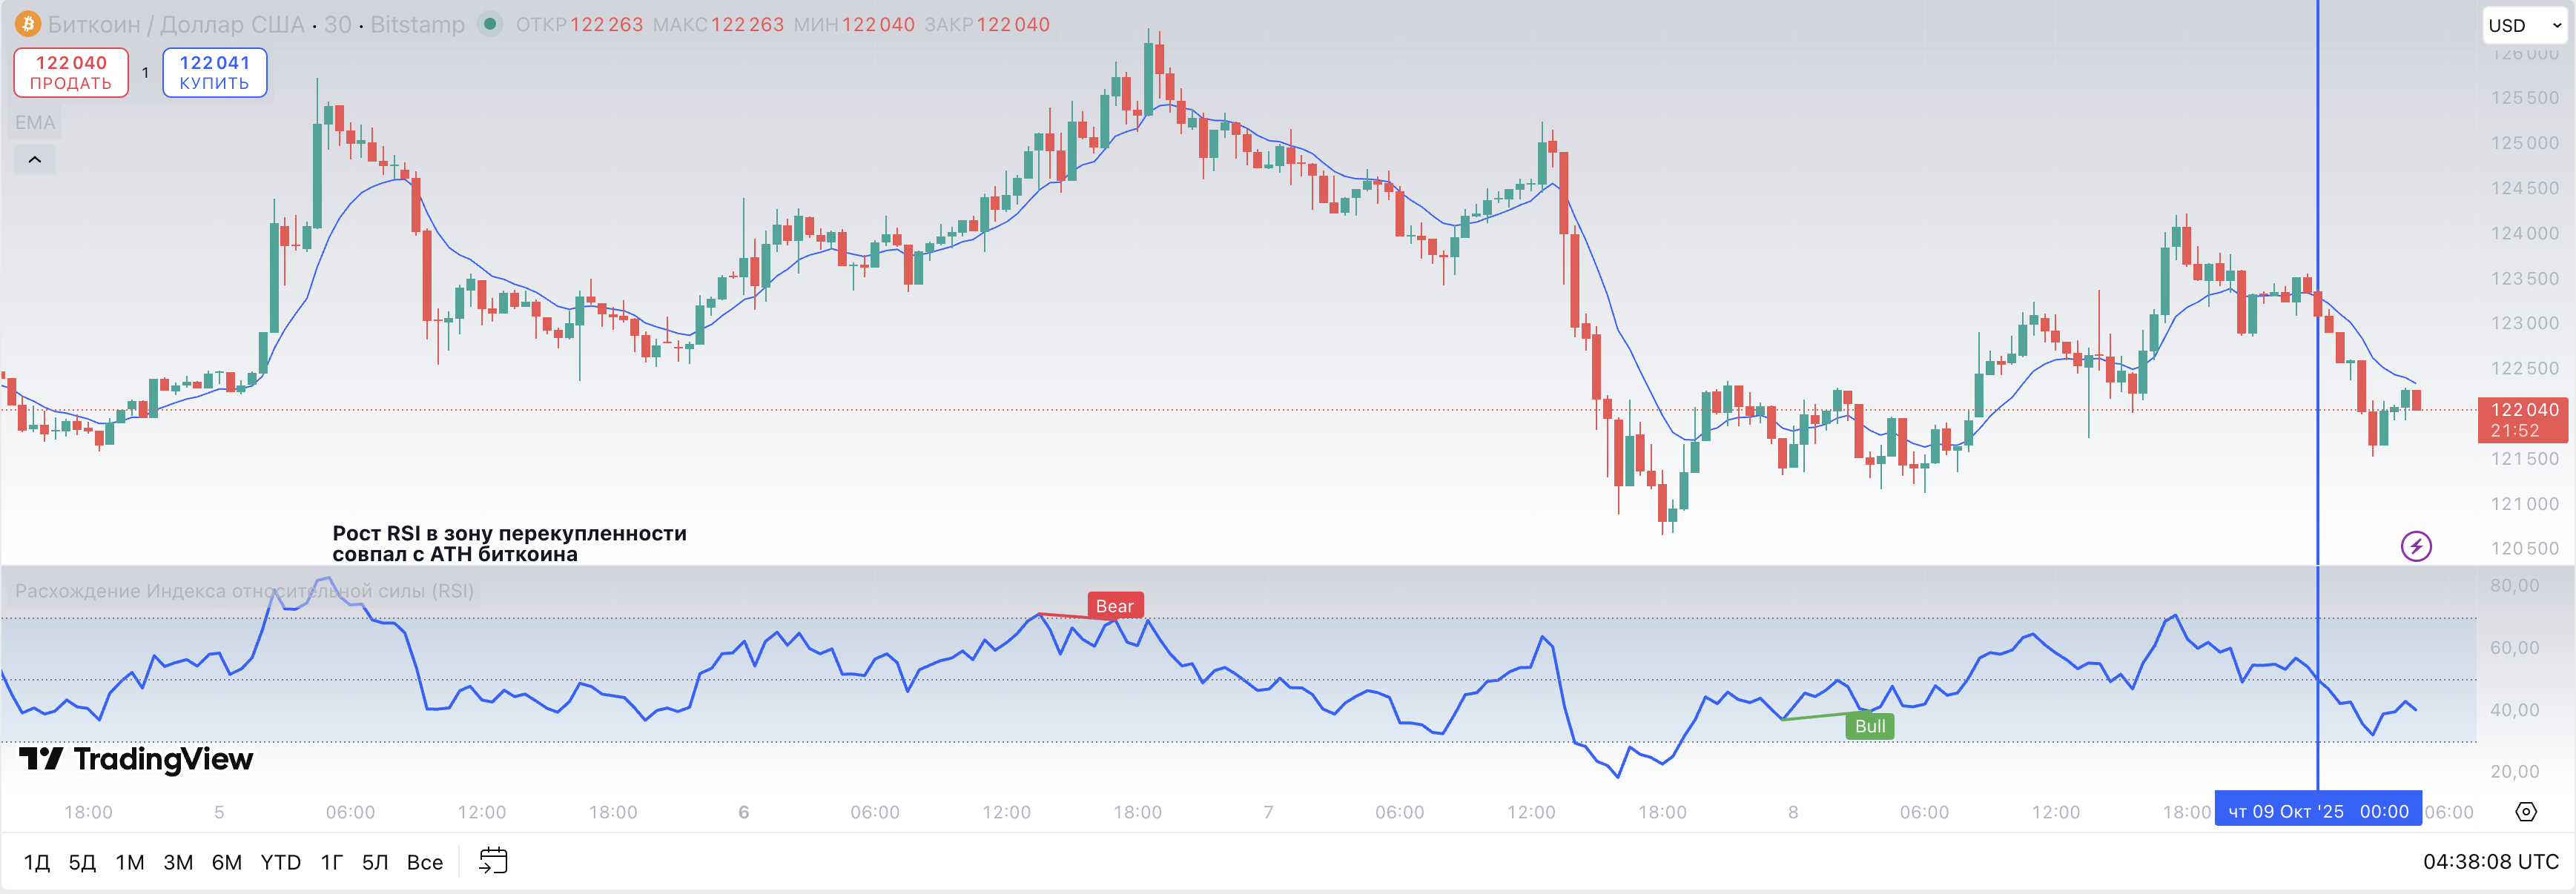
Task: Show the full Все range
Action: pos(424,862)
